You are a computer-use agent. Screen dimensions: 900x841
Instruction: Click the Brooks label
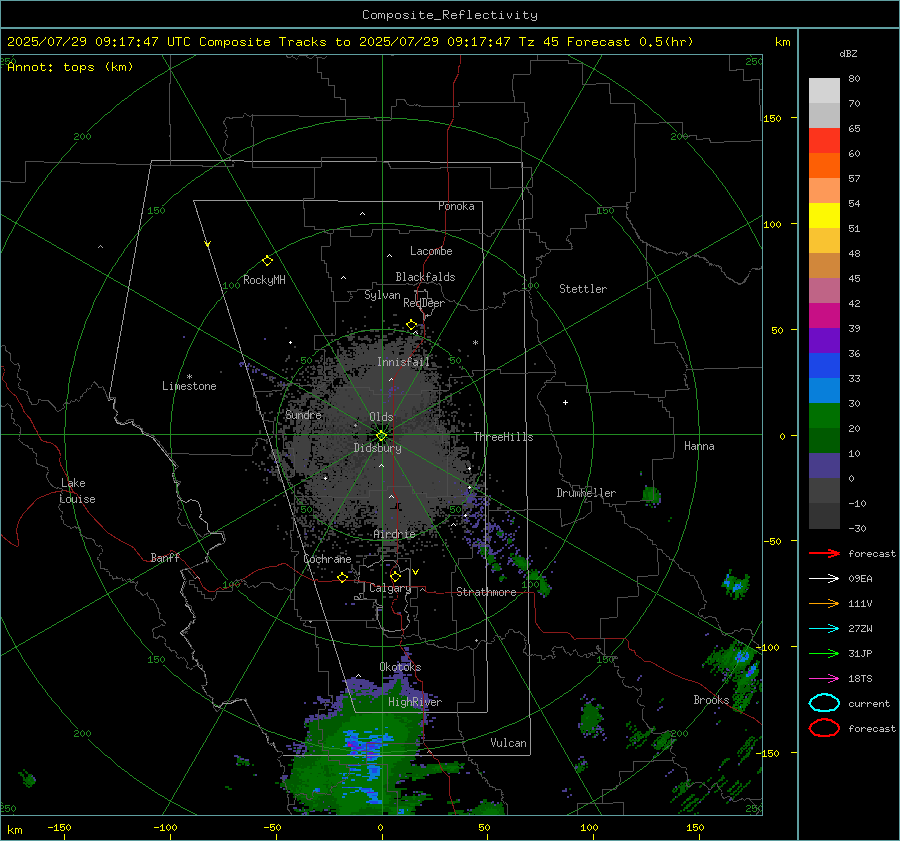711,700
